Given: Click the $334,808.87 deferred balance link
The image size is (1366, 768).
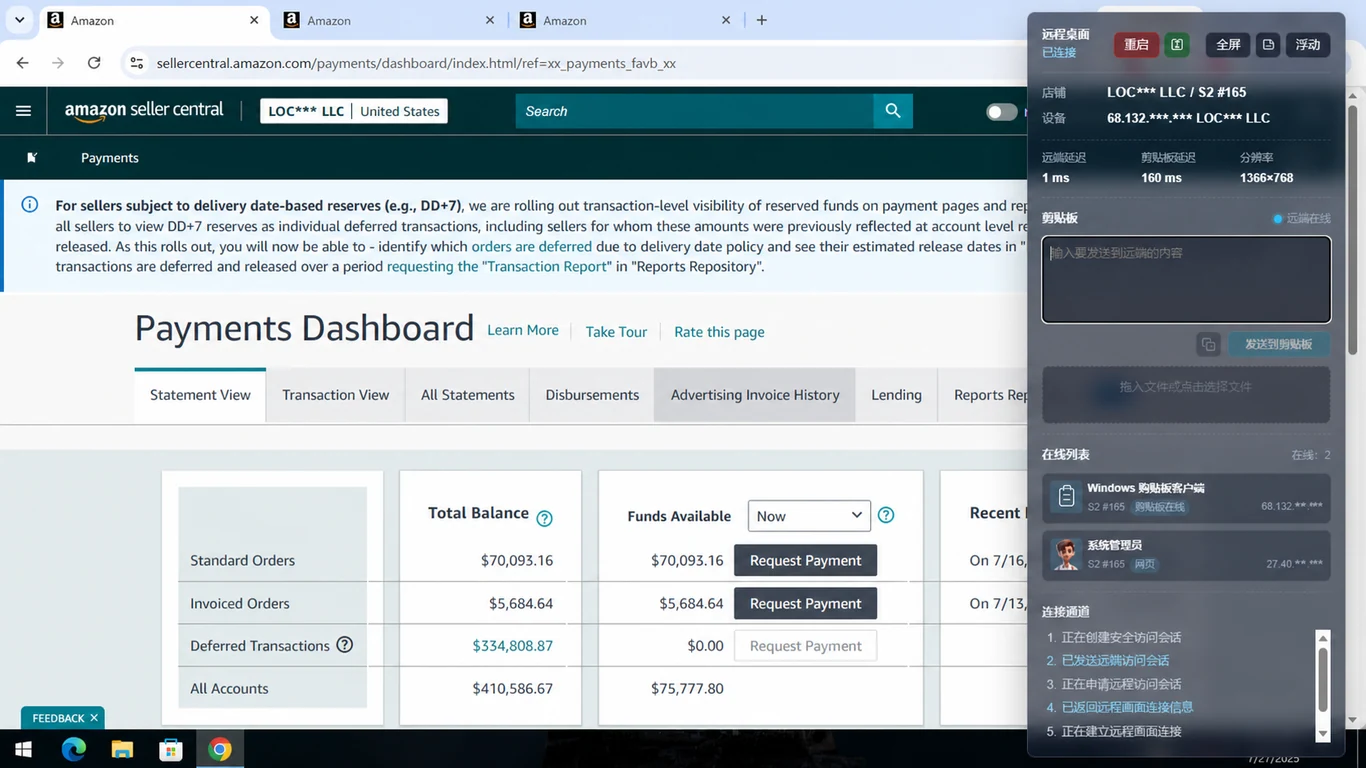Looking at the screenshot, I should 513,646.
